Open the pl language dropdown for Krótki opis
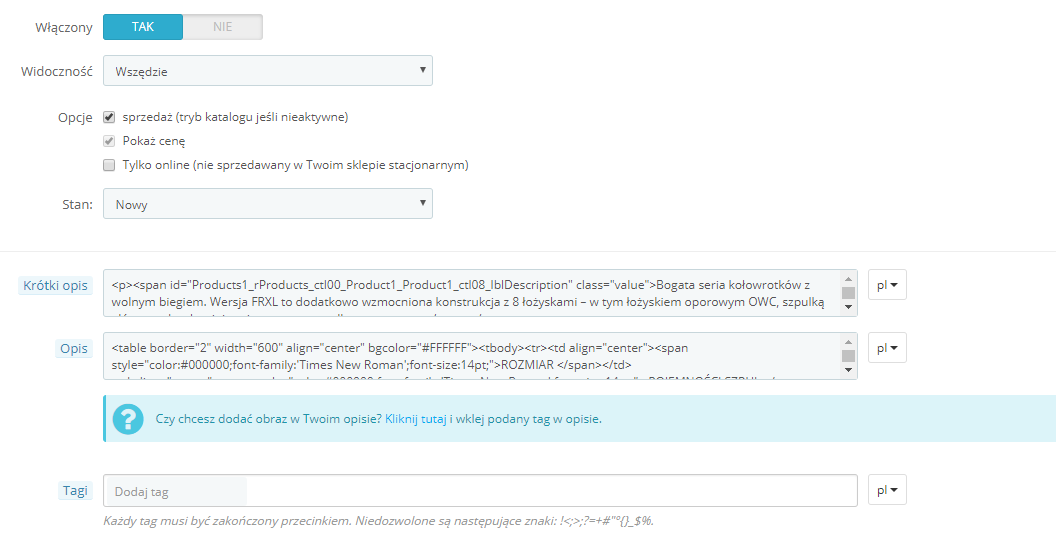This screenshot has height=548, width=1056. 887,286
